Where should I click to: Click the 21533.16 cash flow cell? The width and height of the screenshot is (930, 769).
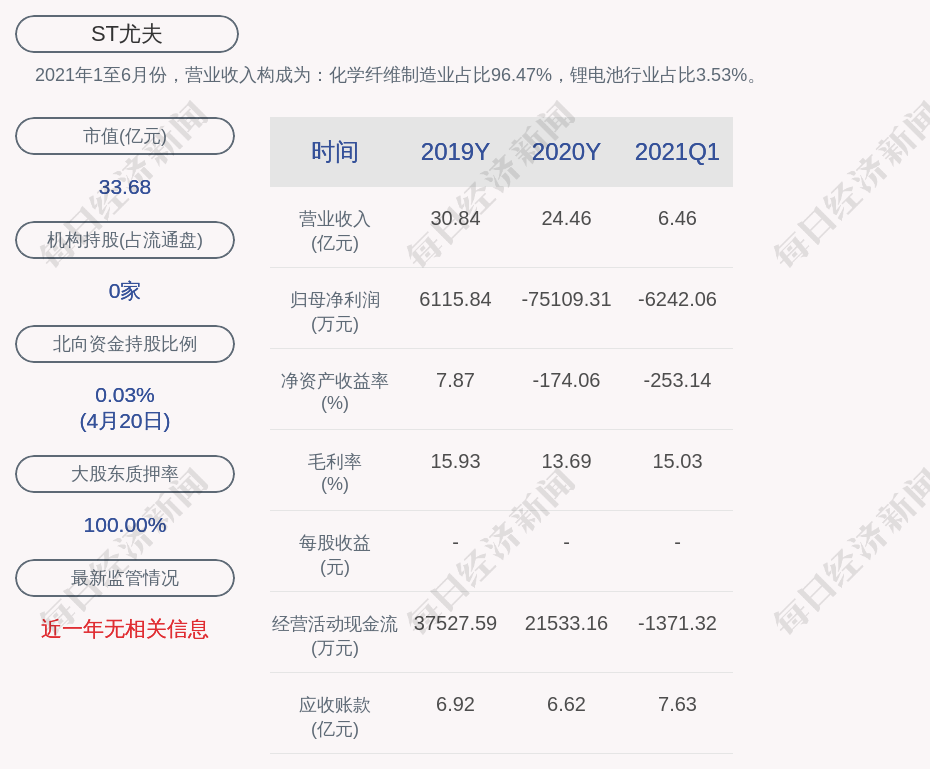(566, 623)
